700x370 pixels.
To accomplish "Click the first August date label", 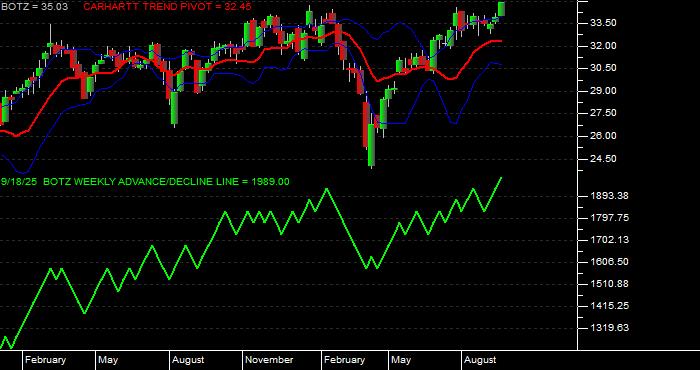I will coord(188,360).
